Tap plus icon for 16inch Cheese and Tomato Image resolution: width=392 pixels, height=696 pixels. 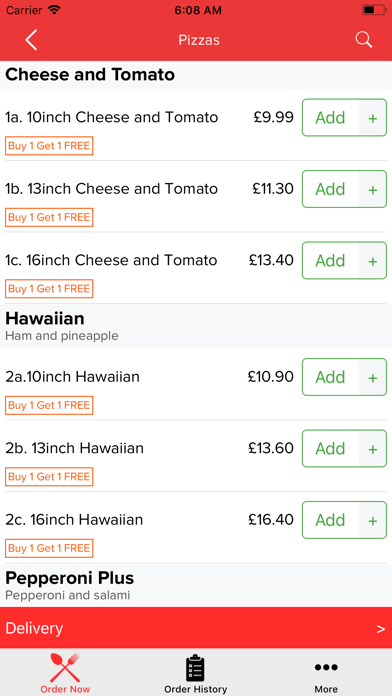tap(372, 261)
